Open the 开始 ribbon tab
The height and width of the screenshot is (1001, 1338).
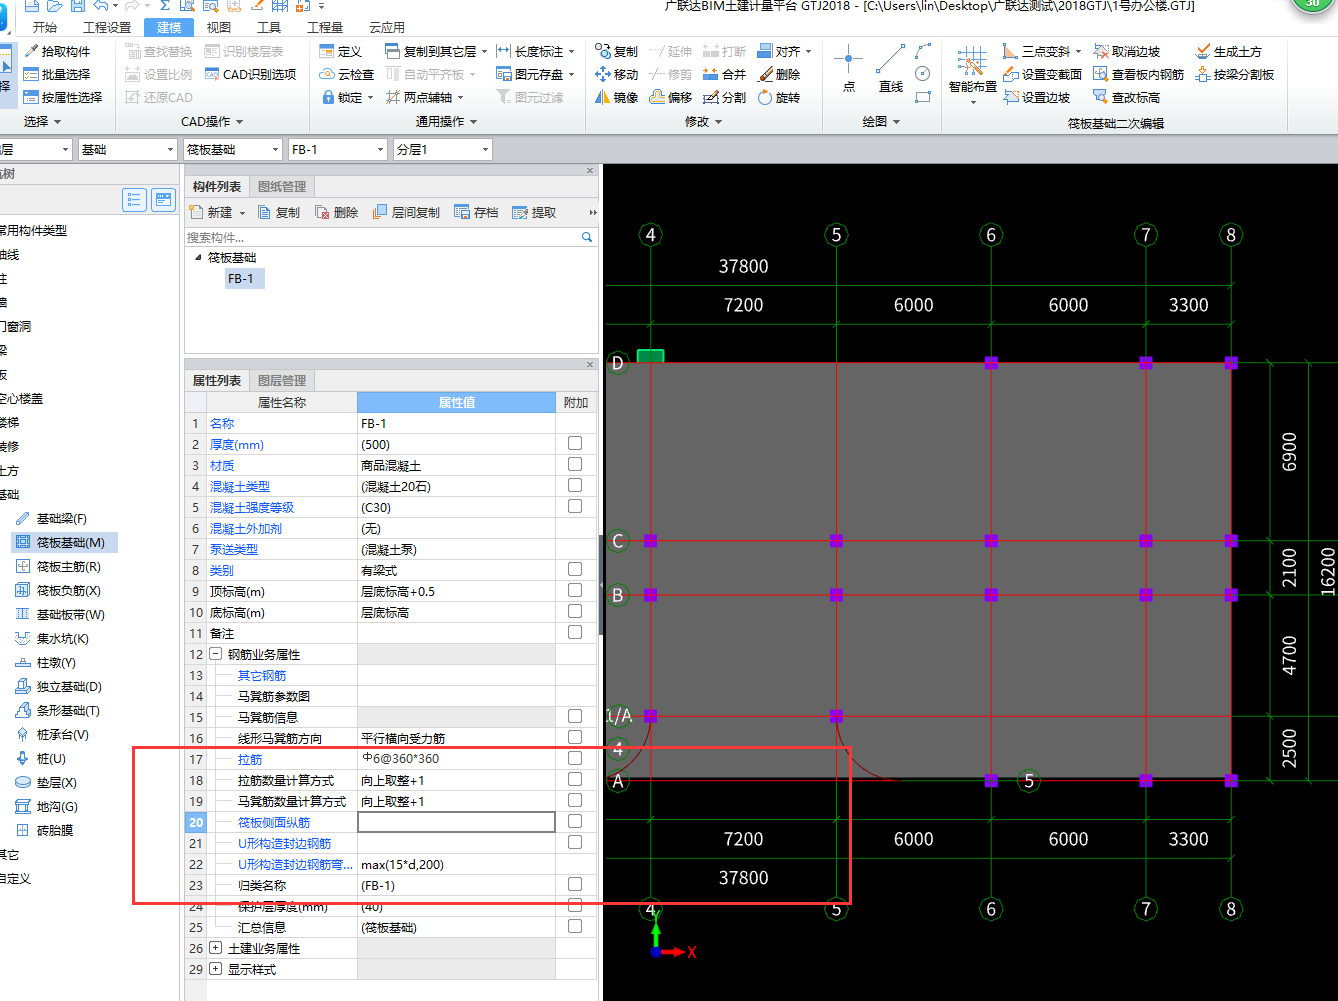(x=45, y=28)
